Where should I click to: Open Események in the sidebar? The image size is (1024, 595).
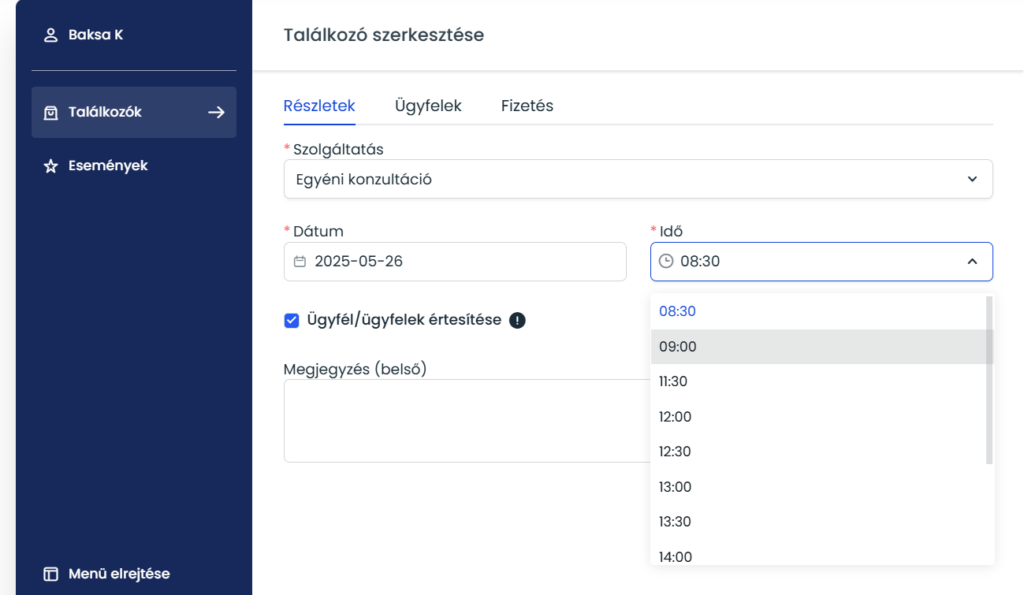tap(107, 166)
